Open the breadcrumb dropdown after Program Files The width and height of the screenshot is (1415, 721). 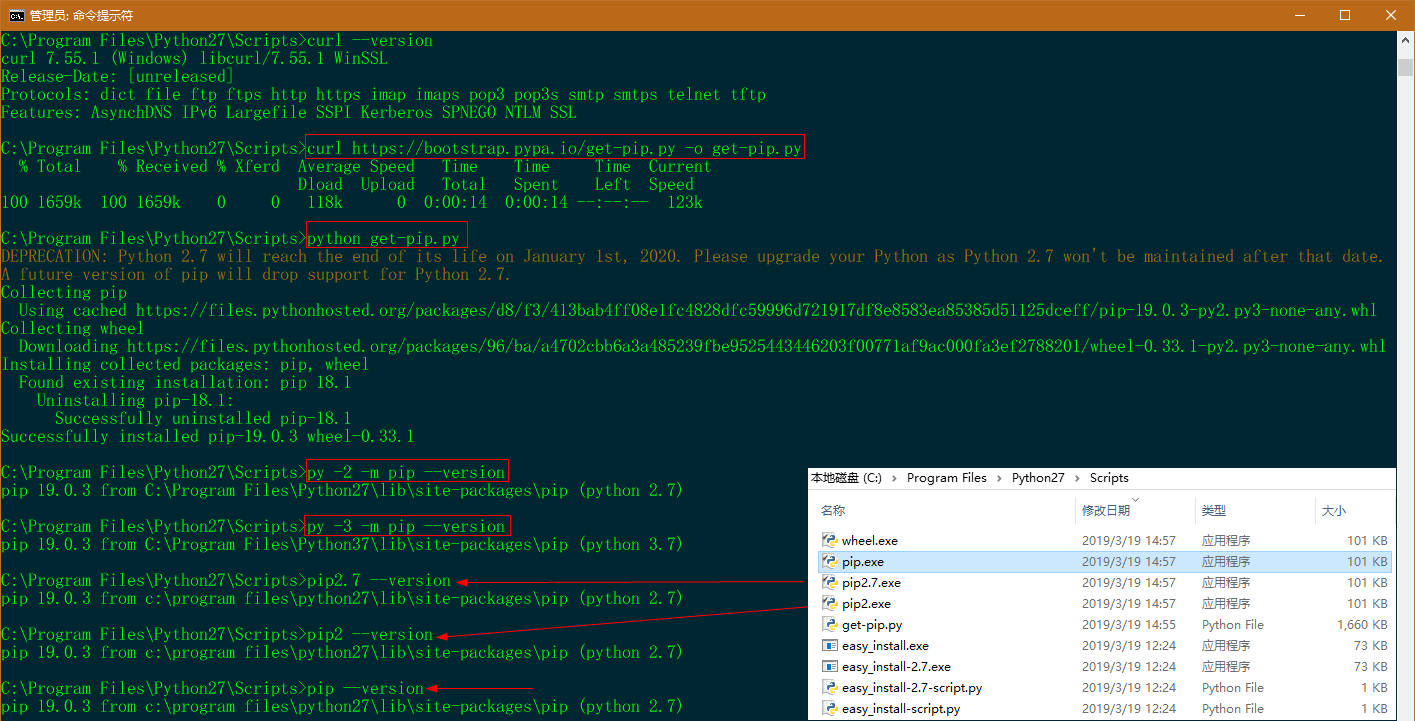click(x=998, y=478)
